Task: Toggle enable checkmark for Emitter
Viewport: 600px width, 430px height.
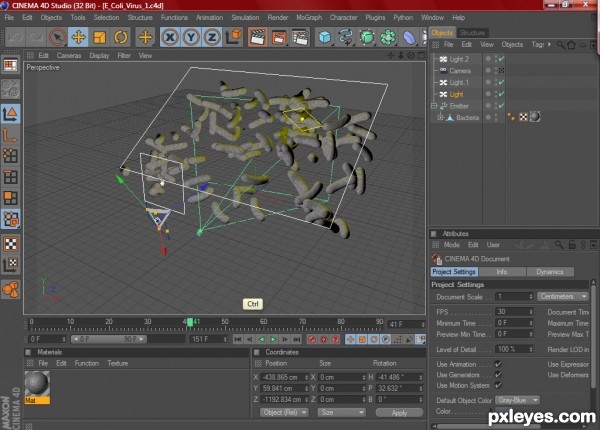Action: 501,106
